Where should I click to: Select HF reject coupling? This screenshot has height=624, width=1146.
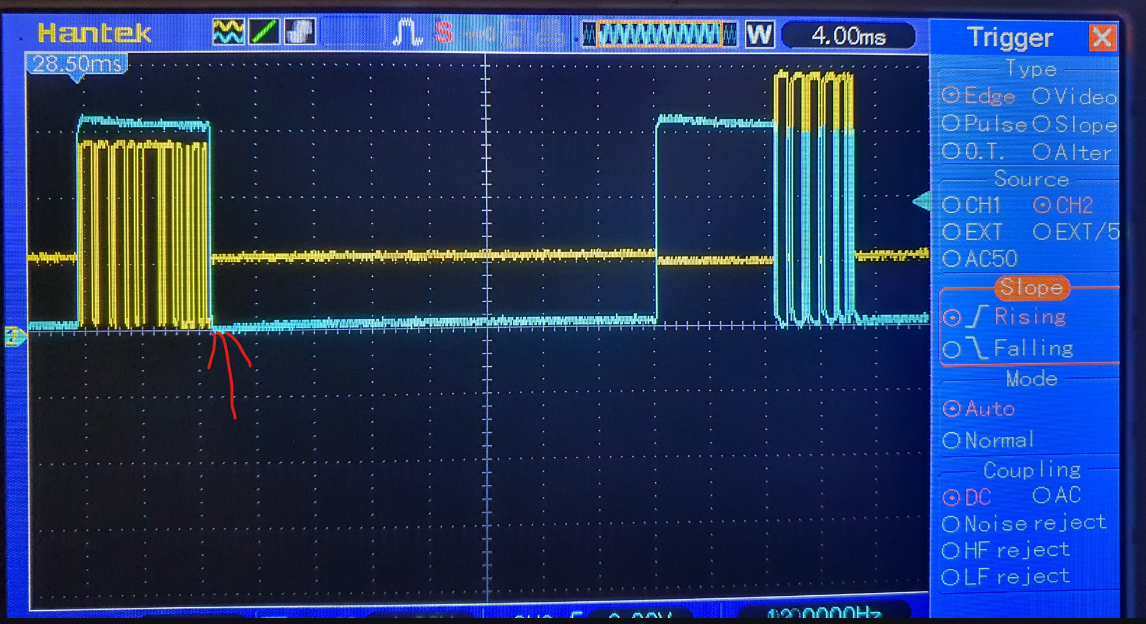coord(1006,550)
